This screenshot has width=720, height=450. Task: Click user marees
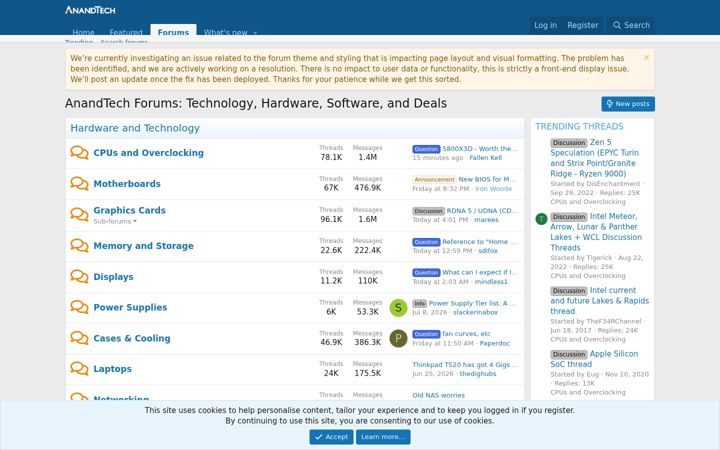486,219
